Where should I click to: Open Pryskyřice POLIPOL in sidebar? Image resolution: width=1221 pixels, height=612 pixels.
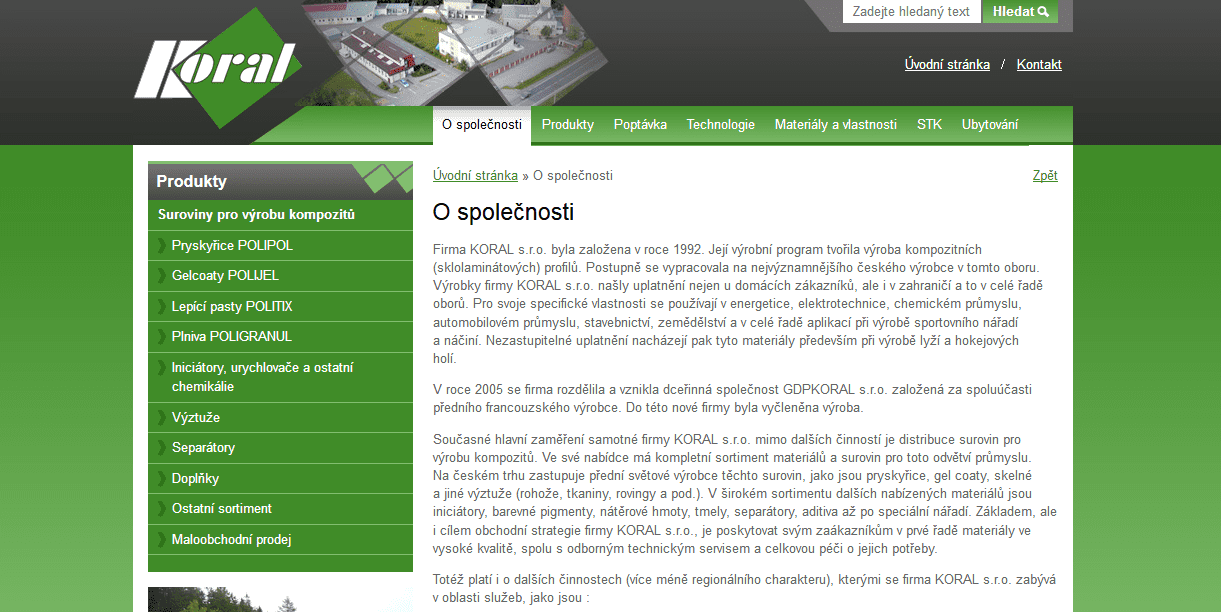(x=280, y=246)
